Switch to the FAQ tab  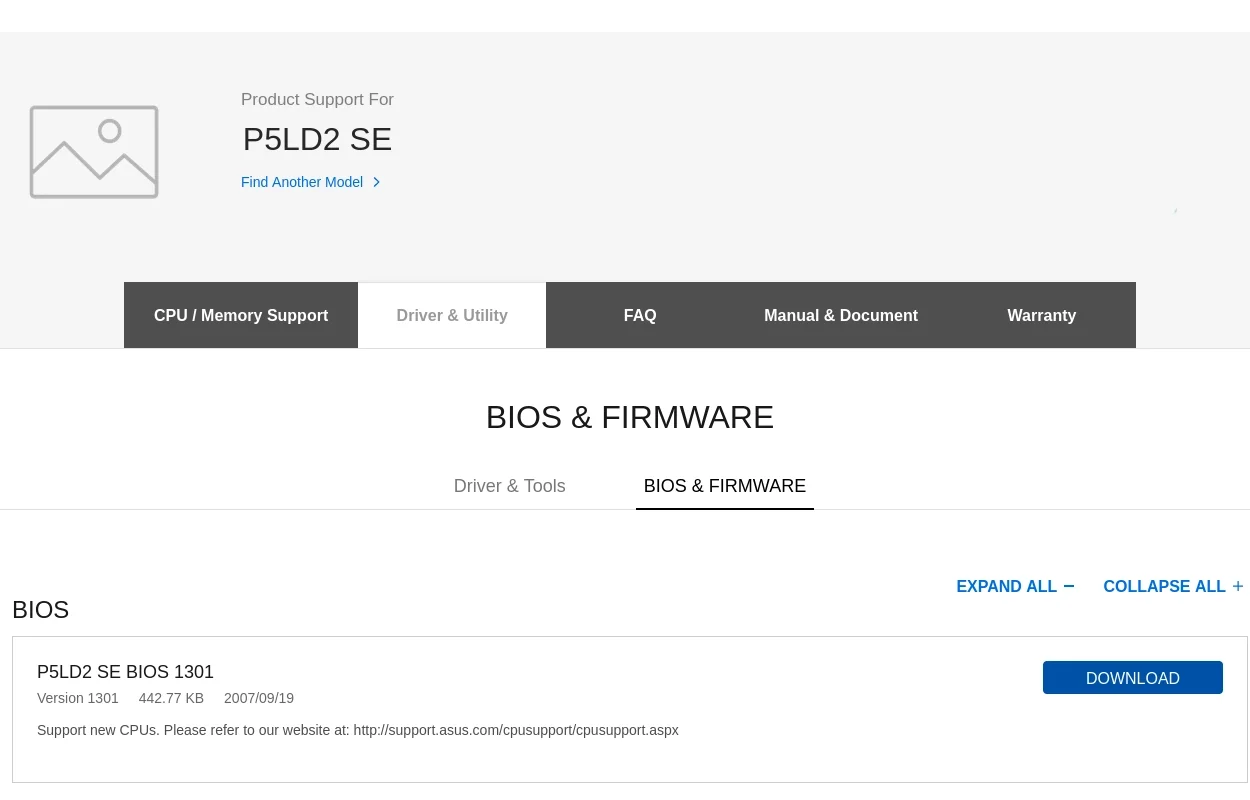click(640, 315)
